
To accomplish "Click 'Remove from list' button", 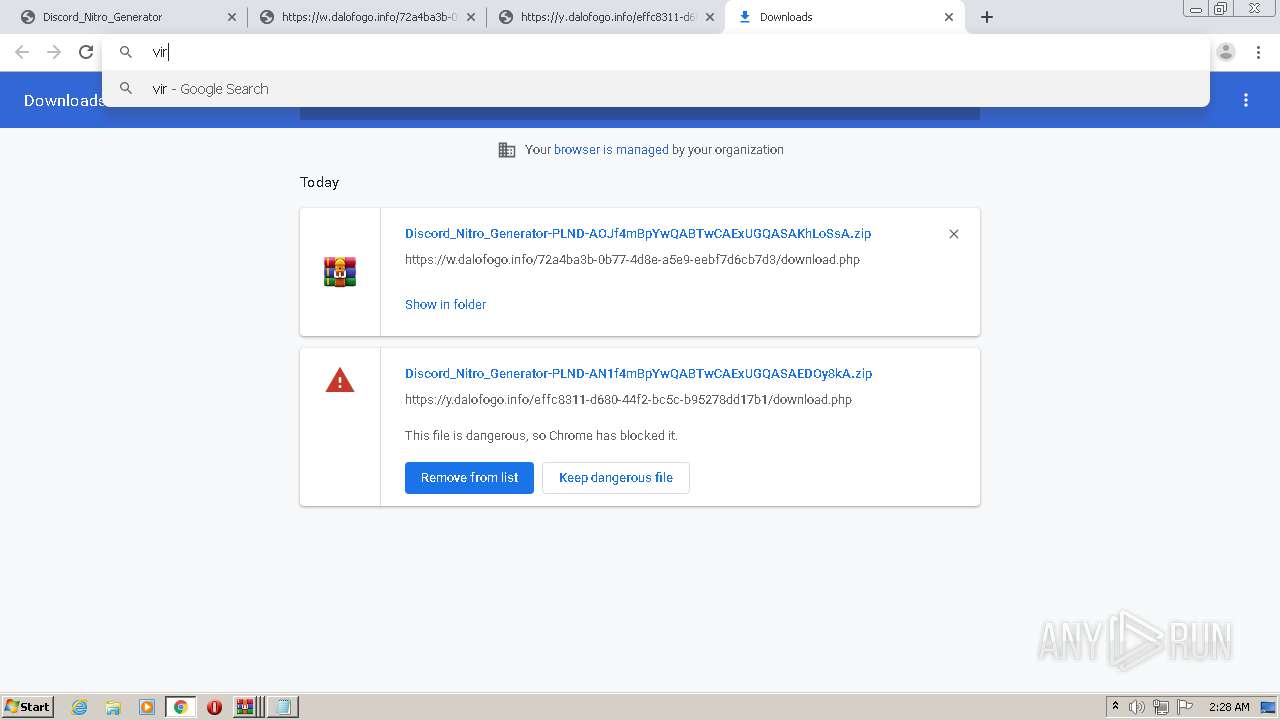I will (469, 478).
